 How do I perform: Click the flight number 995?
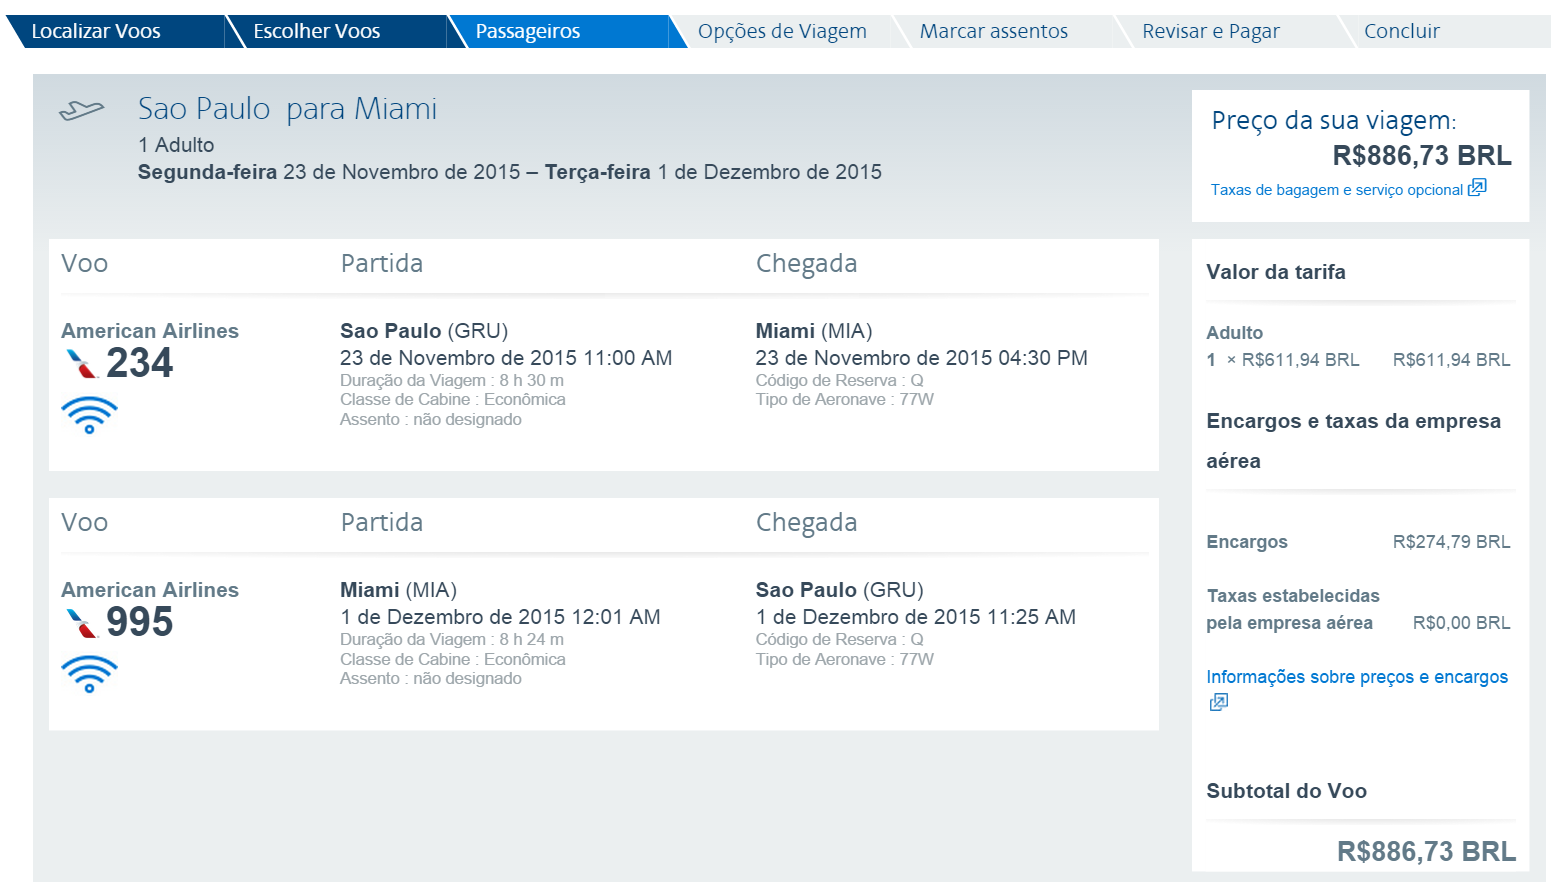pyautogui.click(x=140, y=622)
